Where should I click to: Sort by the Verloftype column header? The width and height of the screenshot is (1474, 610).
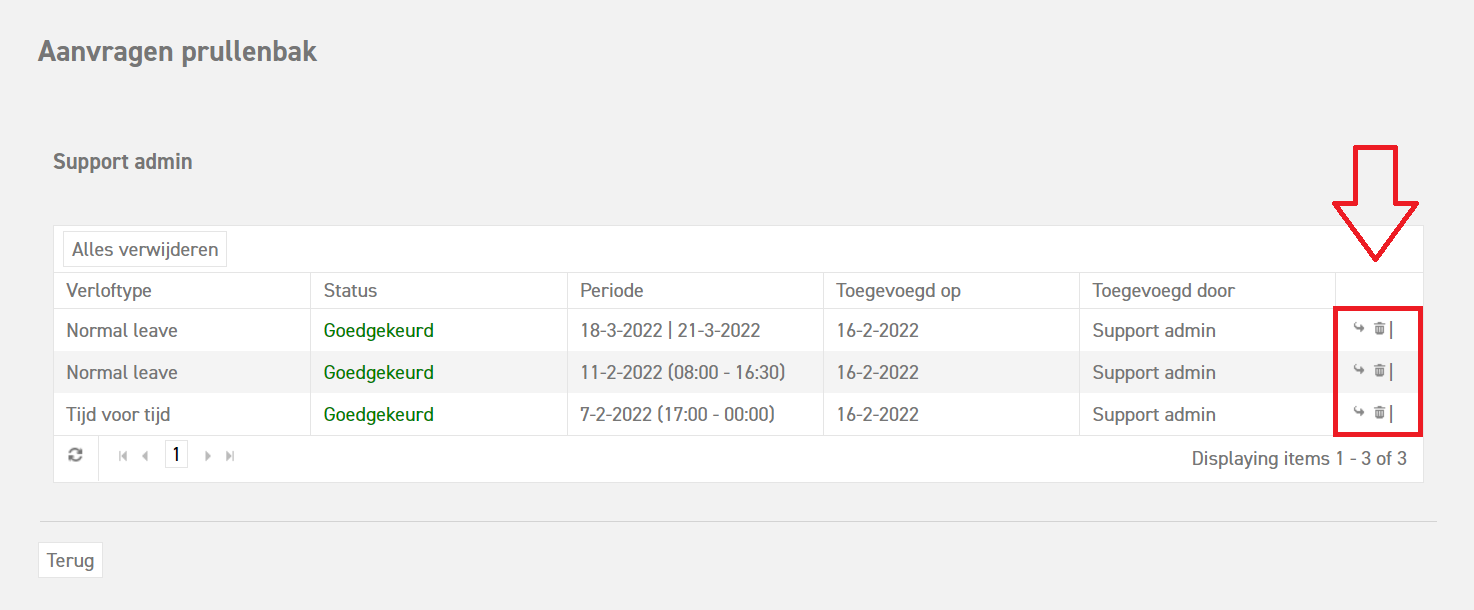[109, 291]
